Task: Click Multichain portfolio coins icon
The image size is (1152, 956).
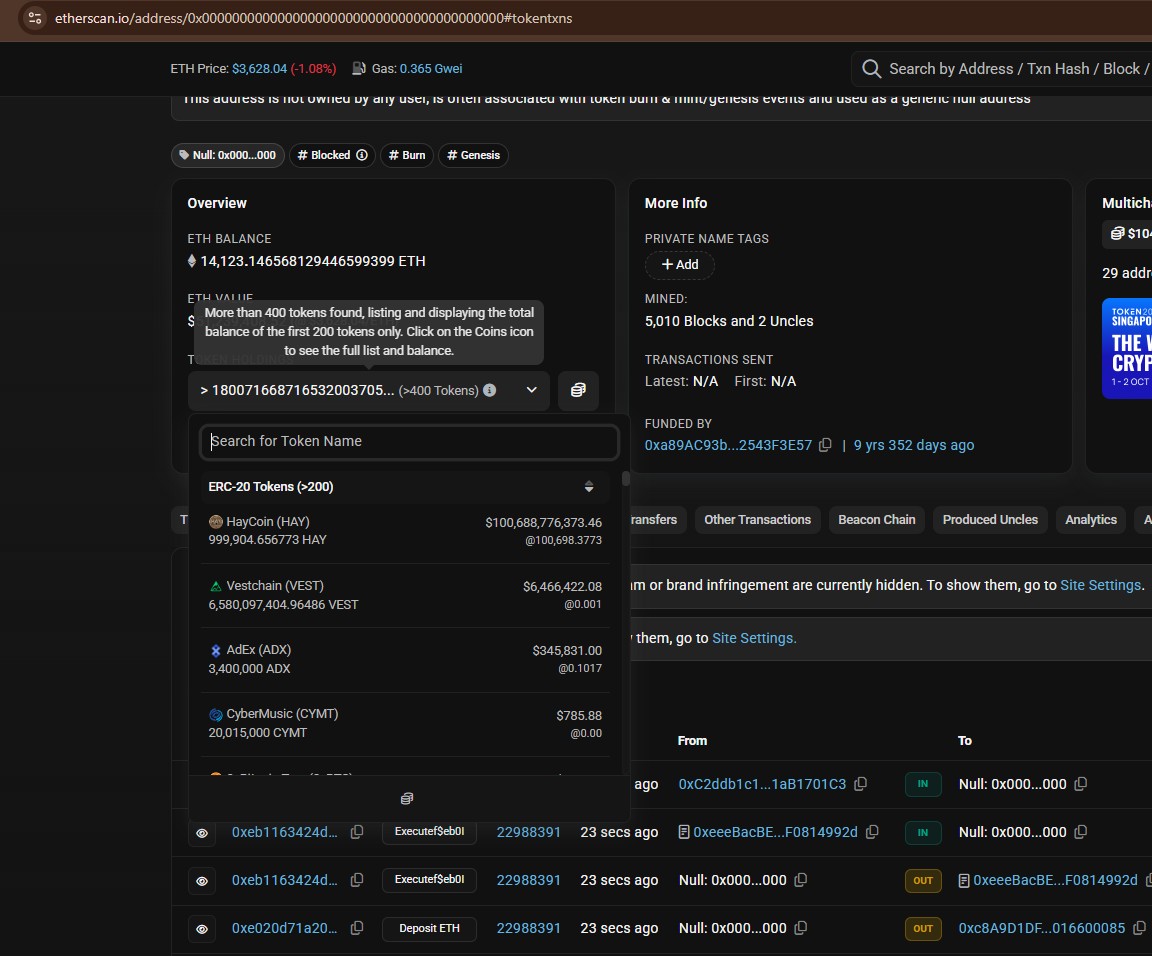Action: click(1117, 234)
